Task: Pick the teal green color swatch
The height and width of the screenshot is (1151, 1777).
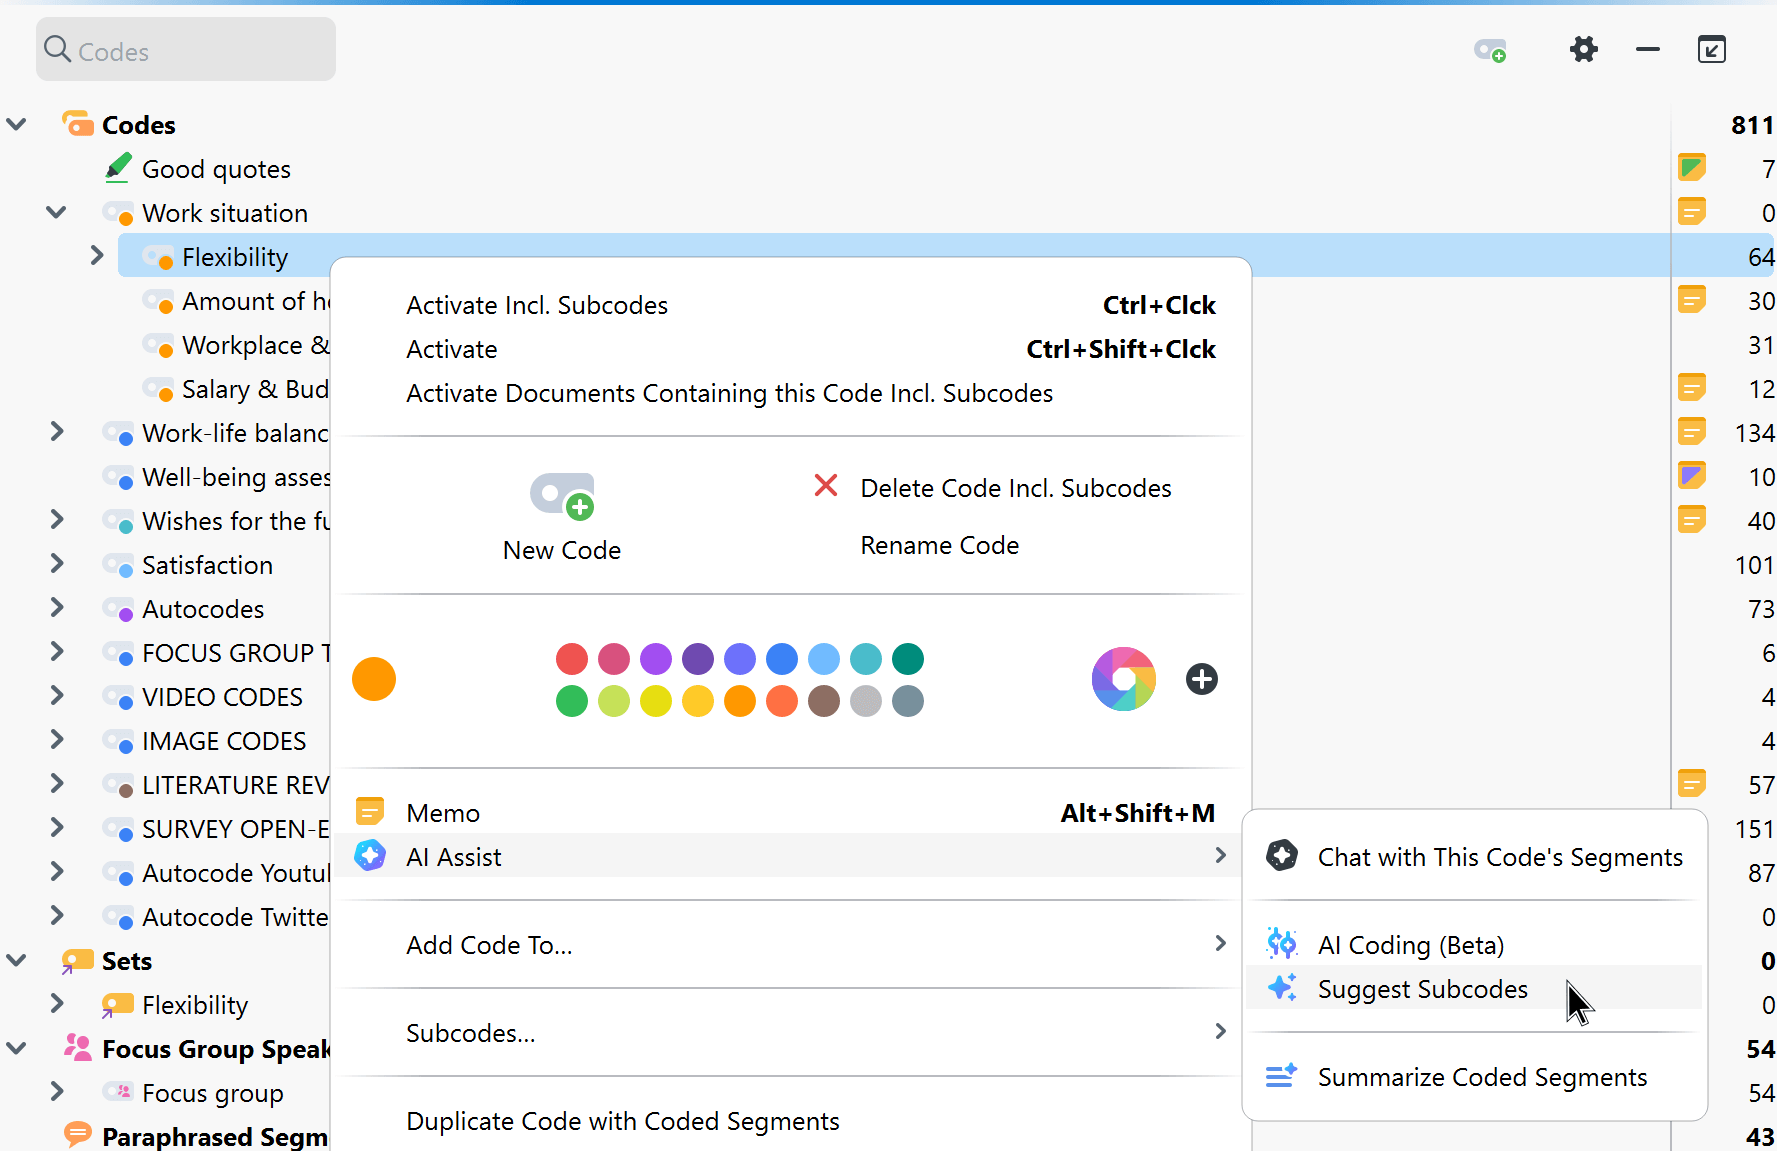Action: tap(908, 659)
